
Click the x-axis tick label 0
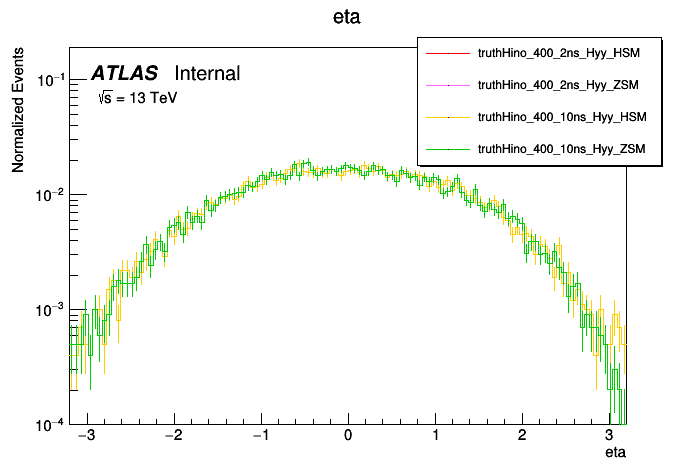(x=348, y=437)
